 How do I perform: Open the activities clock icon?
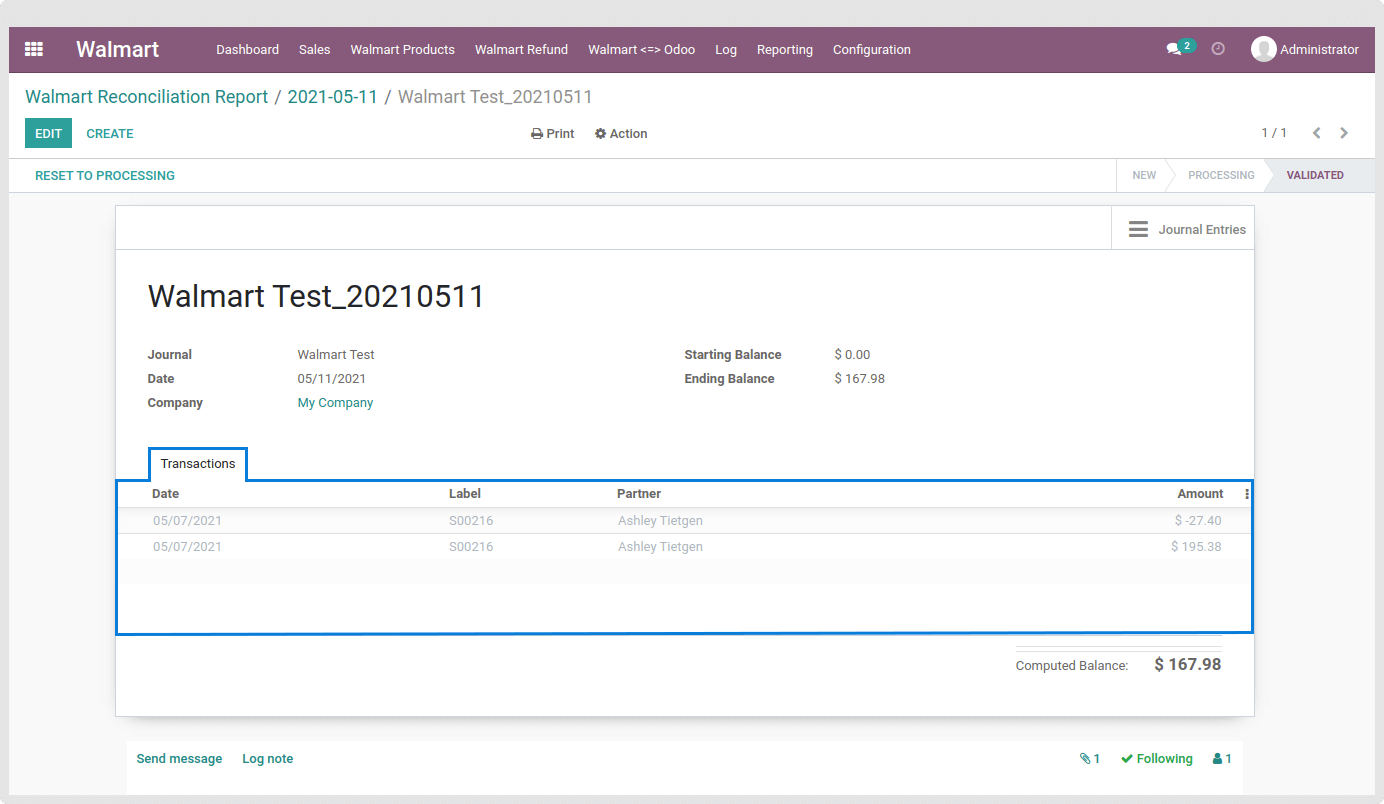tap(1218, 49)
